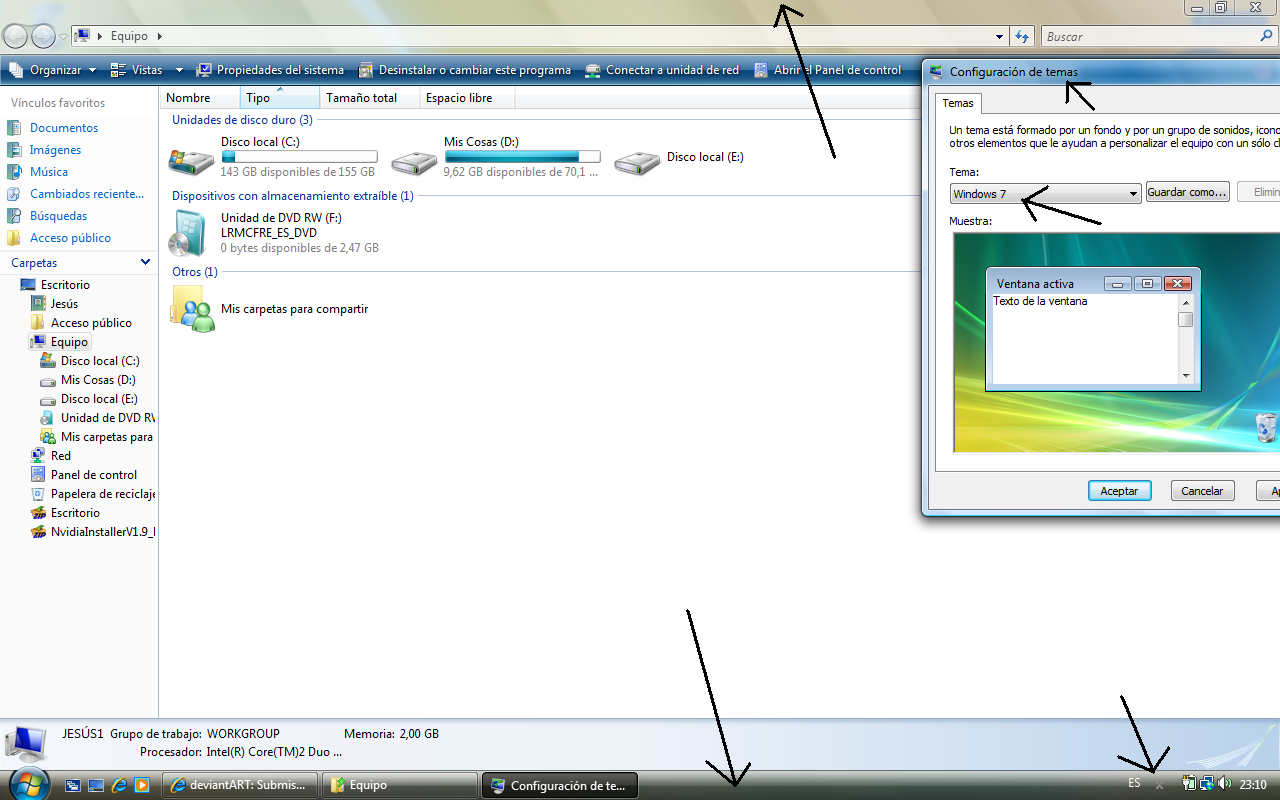Click the computer icon in address bar
Image resolution: width=1280 pixels, height=800 pixels.
[x=83, y=36]
